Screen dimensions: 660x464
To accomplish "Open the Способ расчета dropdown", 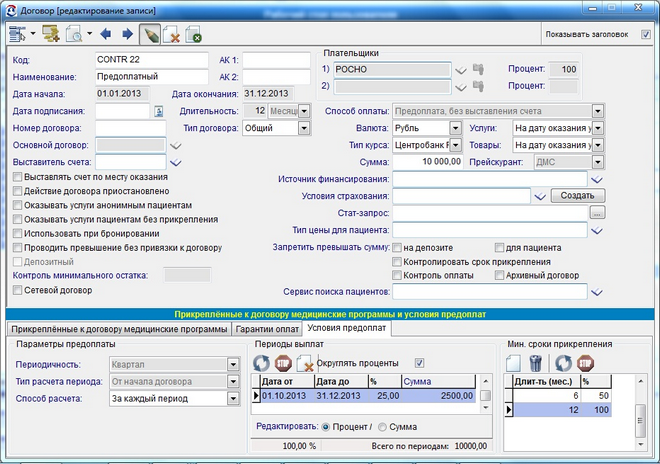I will pyautogui.click(x=233, y=399).
